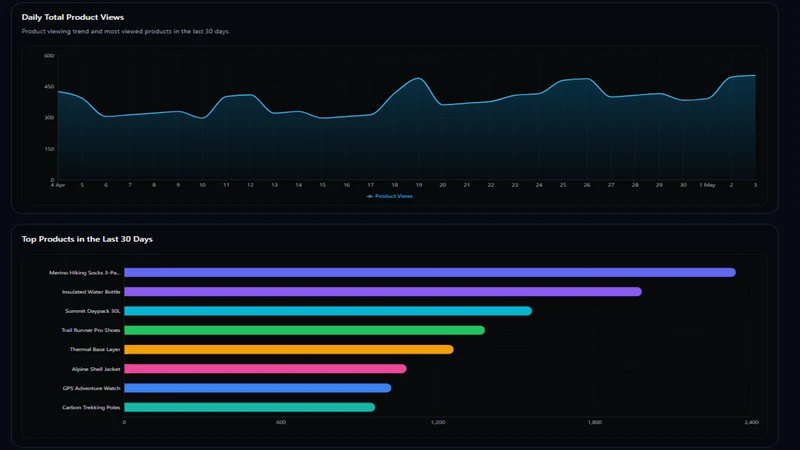Screen dimensions: 800x450
Task: Click the line chart point at 3 May
Action: pyautogui.click(x=755, y=76)
